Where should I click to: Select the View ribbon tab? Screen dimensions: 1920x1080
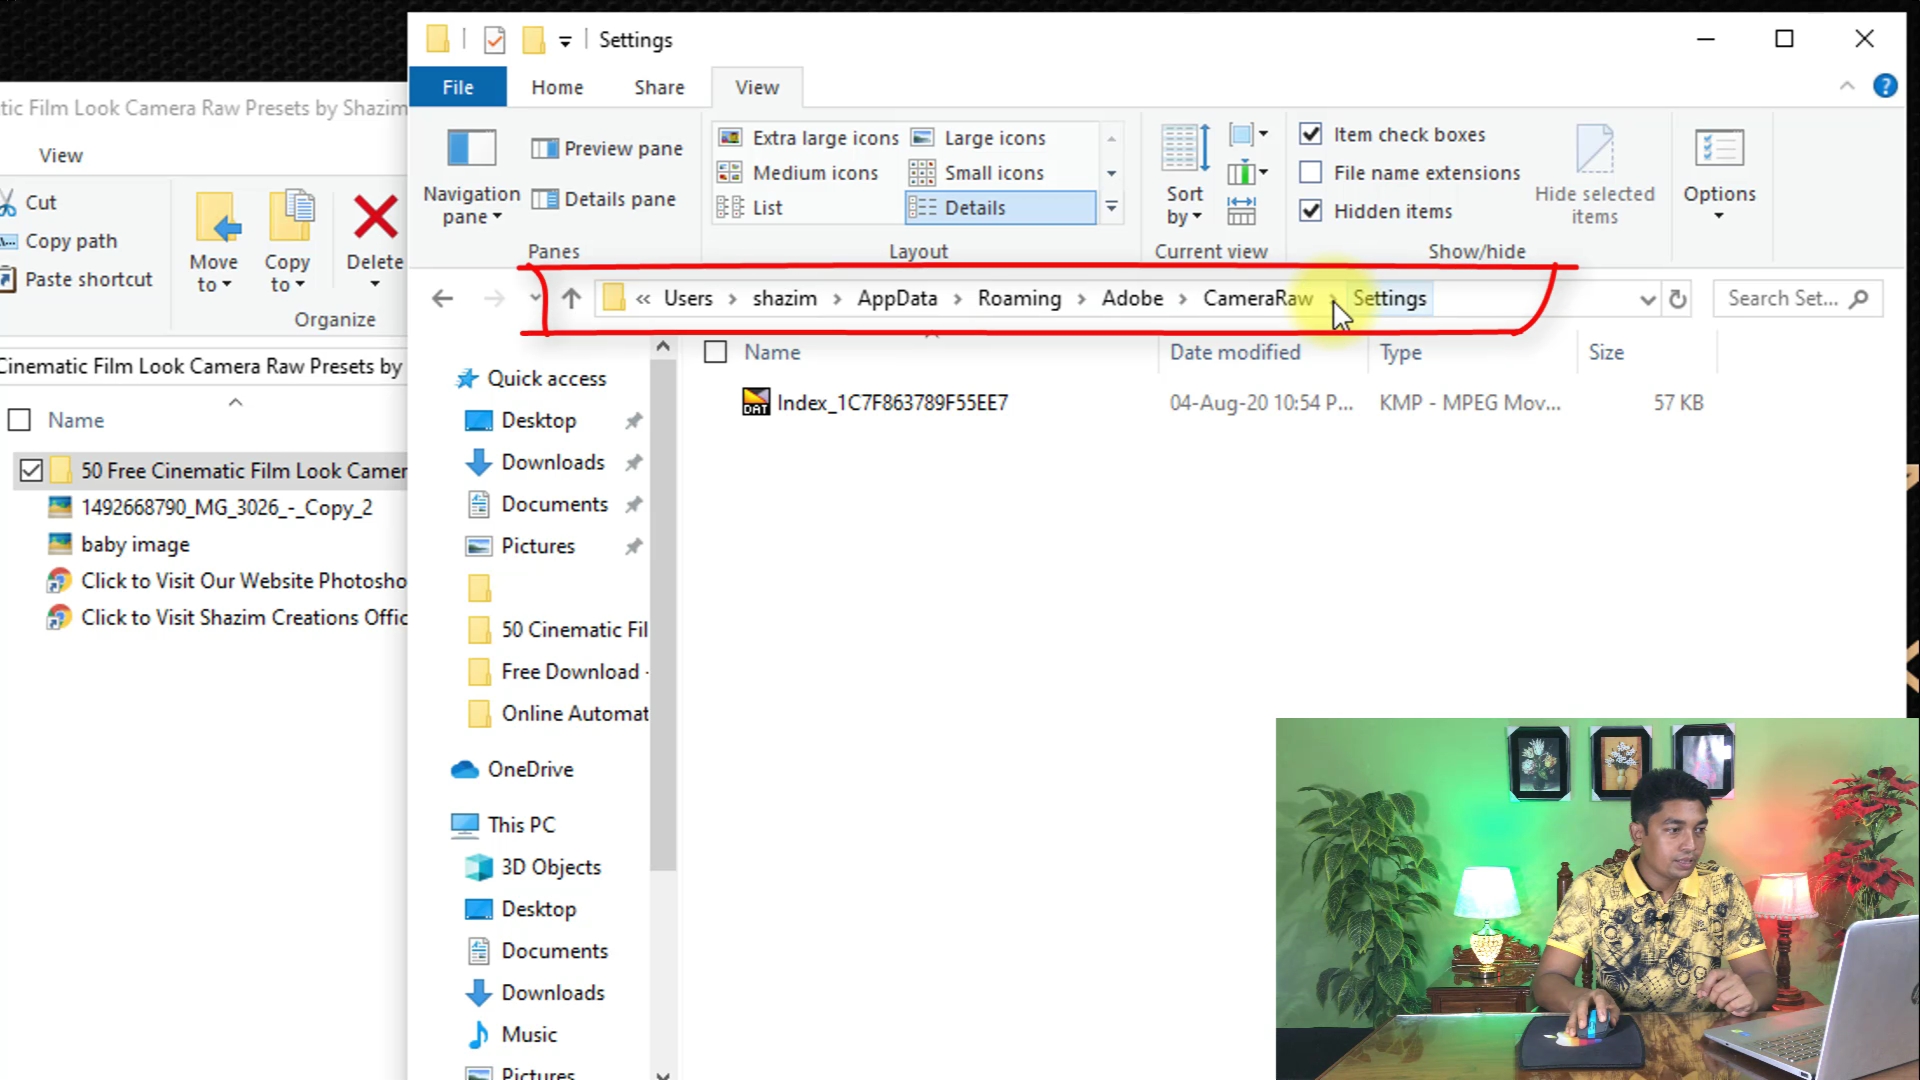click(x=757, y=87)
